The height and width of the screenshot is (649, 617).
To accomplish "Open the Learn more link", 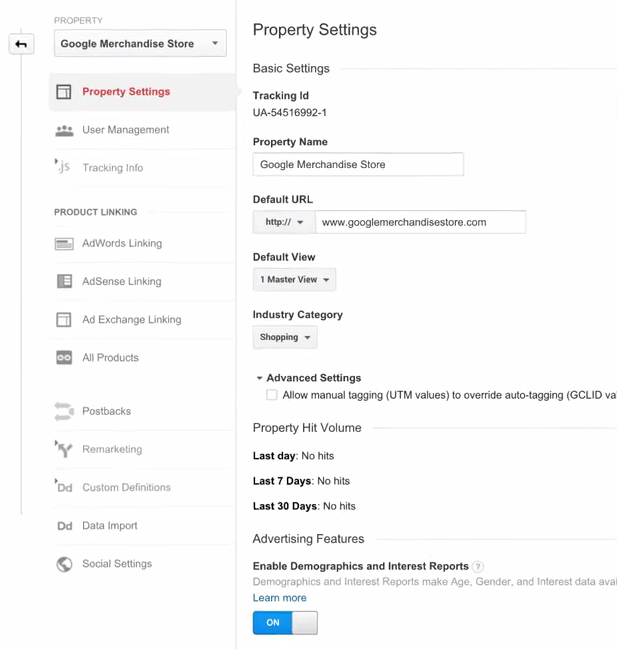I will 280,598.
